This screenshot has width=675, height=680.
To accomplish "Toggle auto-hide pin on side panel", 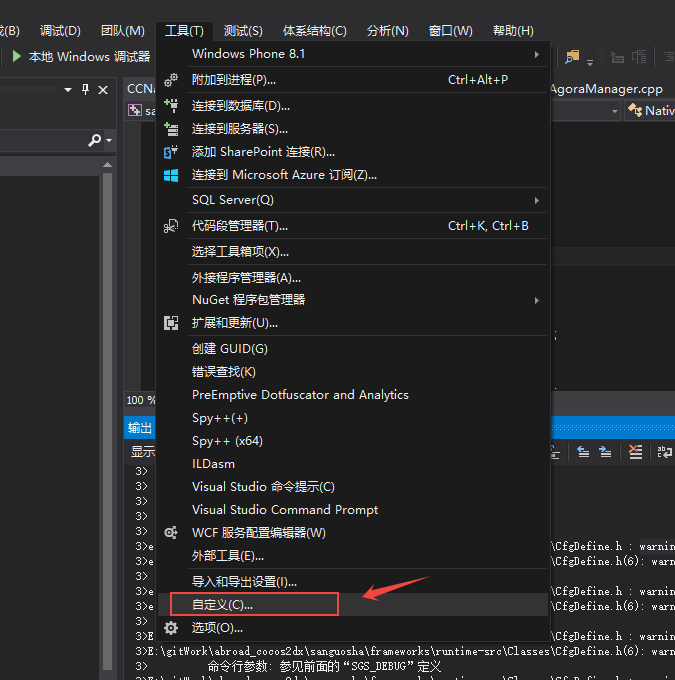I will coord(85,90).
